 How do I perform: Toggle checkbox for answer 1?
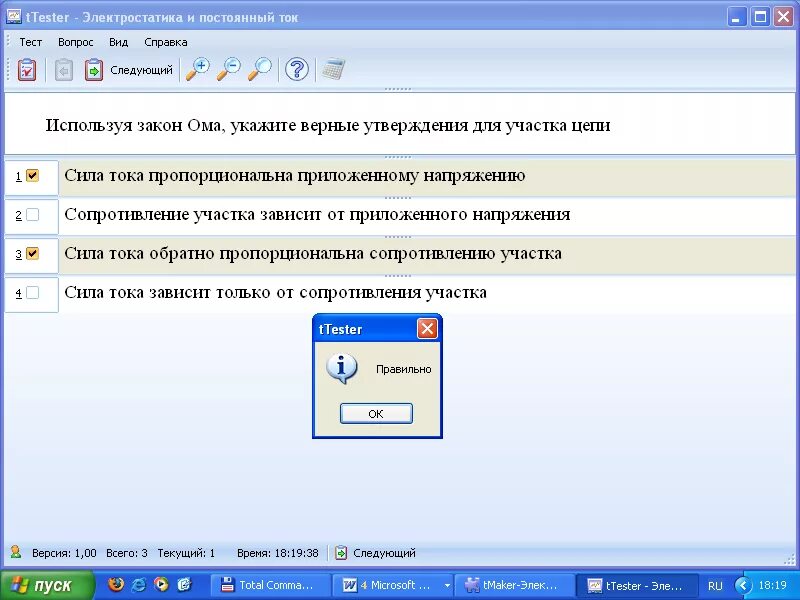32,176
